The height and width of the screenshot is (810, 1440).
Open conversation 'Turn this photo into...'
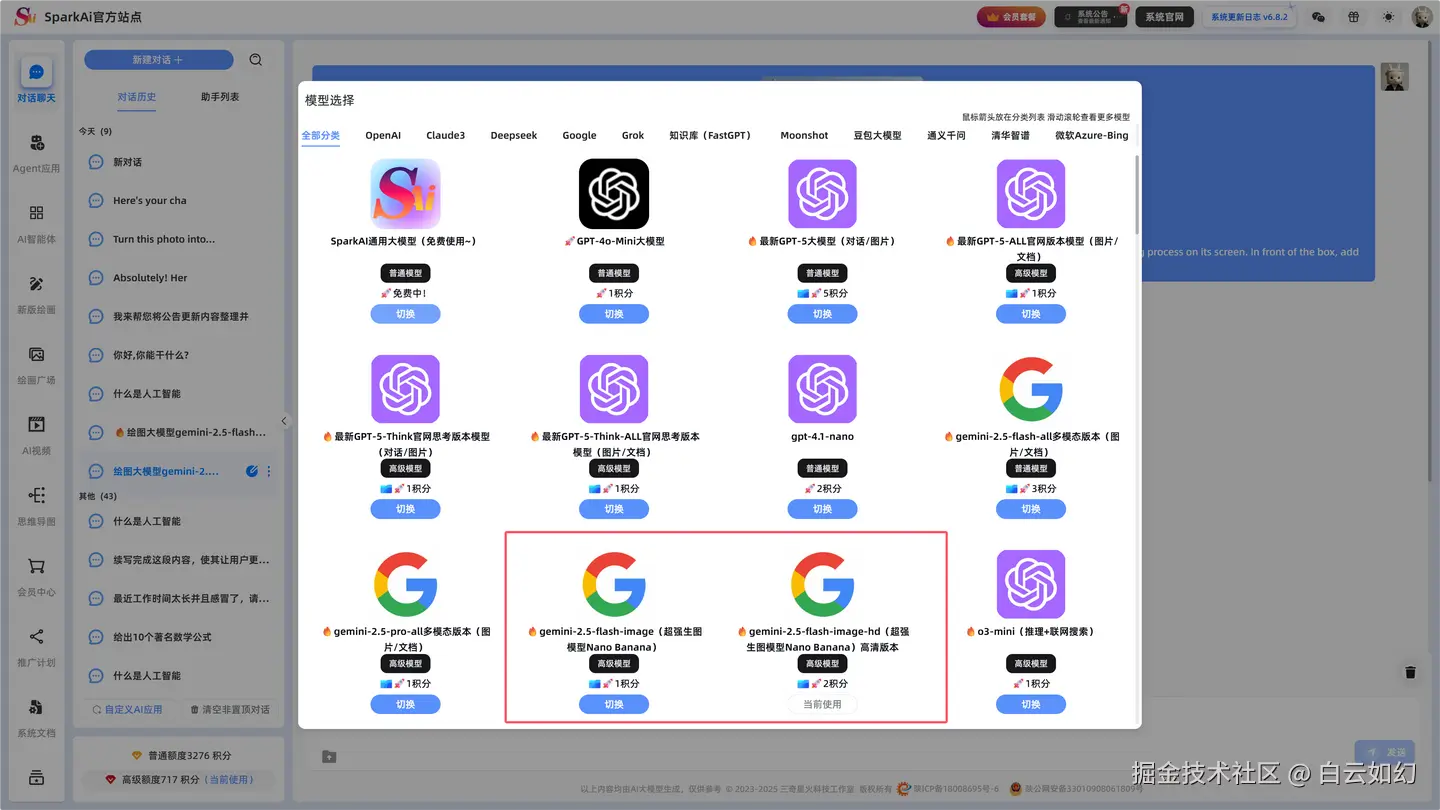point(178,239)
